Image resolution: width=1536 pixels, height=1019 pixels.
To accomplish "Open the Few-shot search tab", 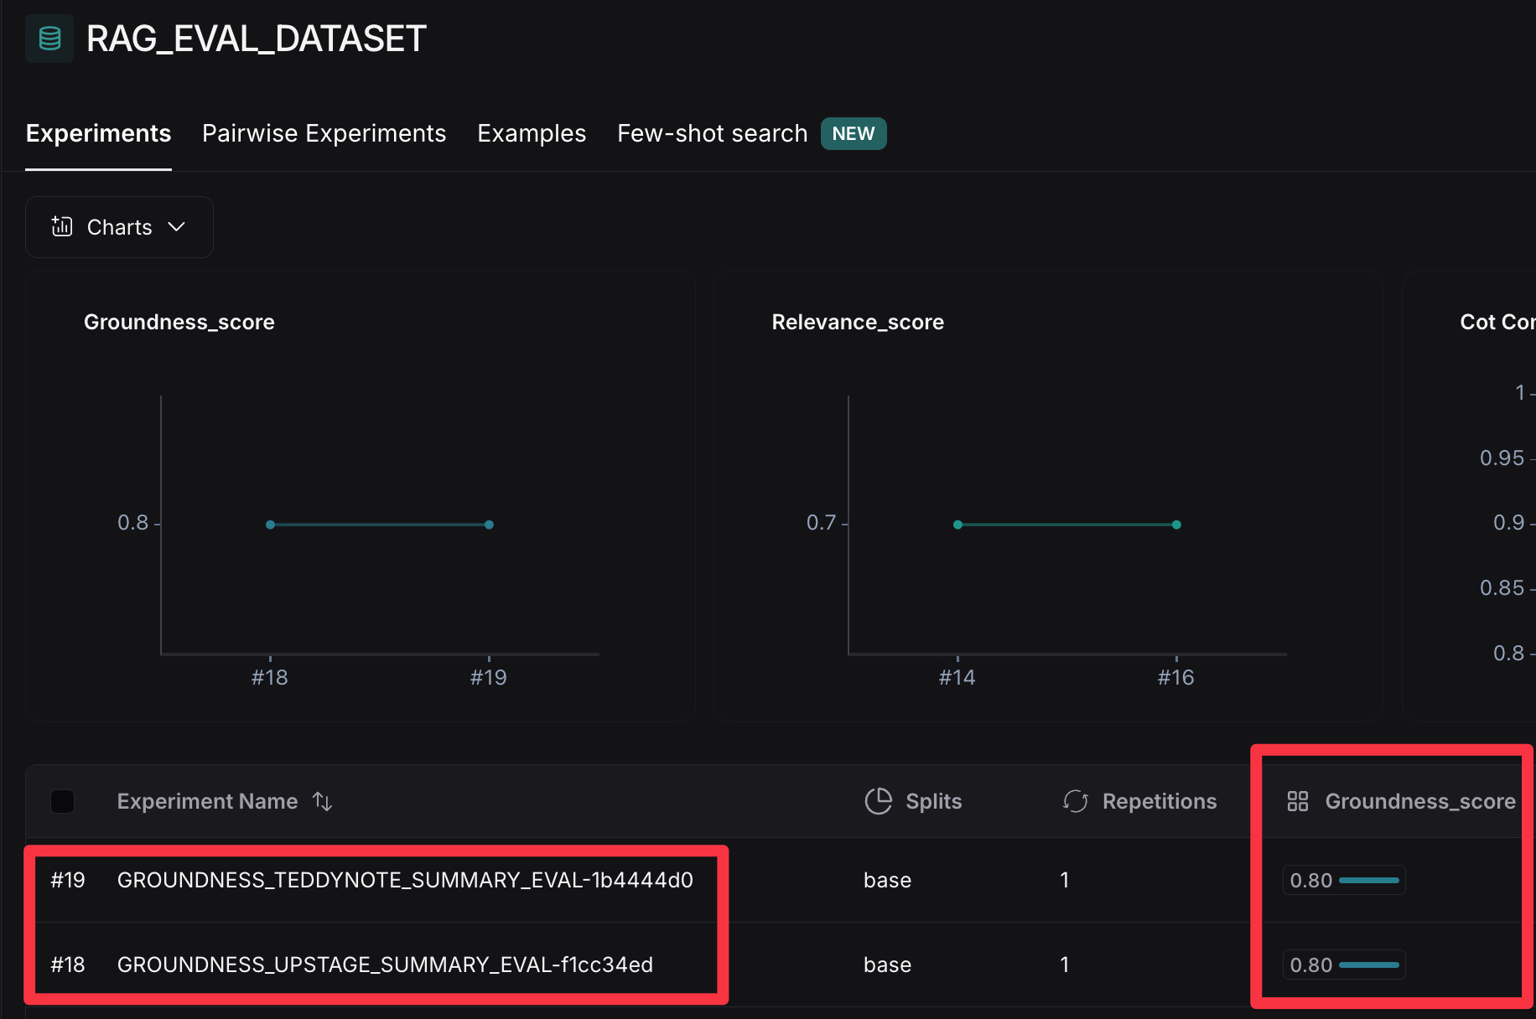I will pyautogui.click(x=711, y=134).
